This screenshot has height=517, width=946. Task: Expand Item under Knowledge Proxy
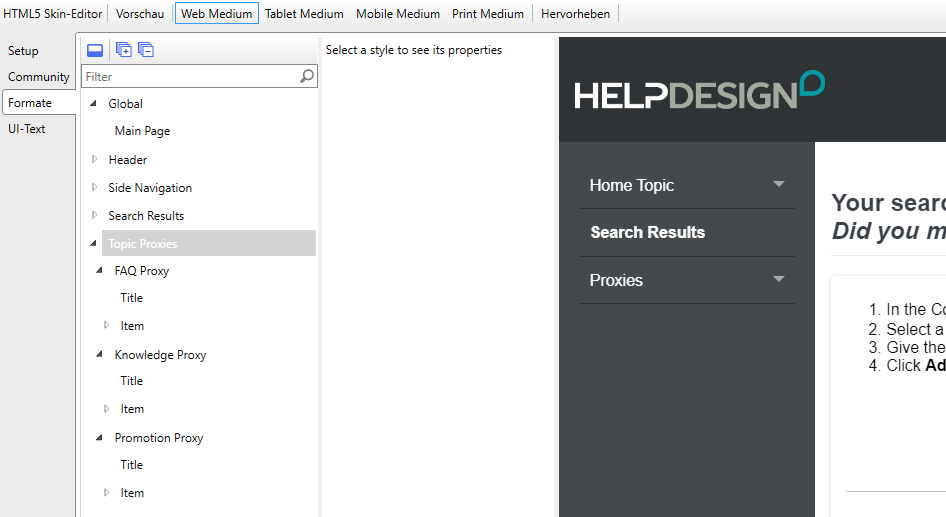click(x=107, y=409)
